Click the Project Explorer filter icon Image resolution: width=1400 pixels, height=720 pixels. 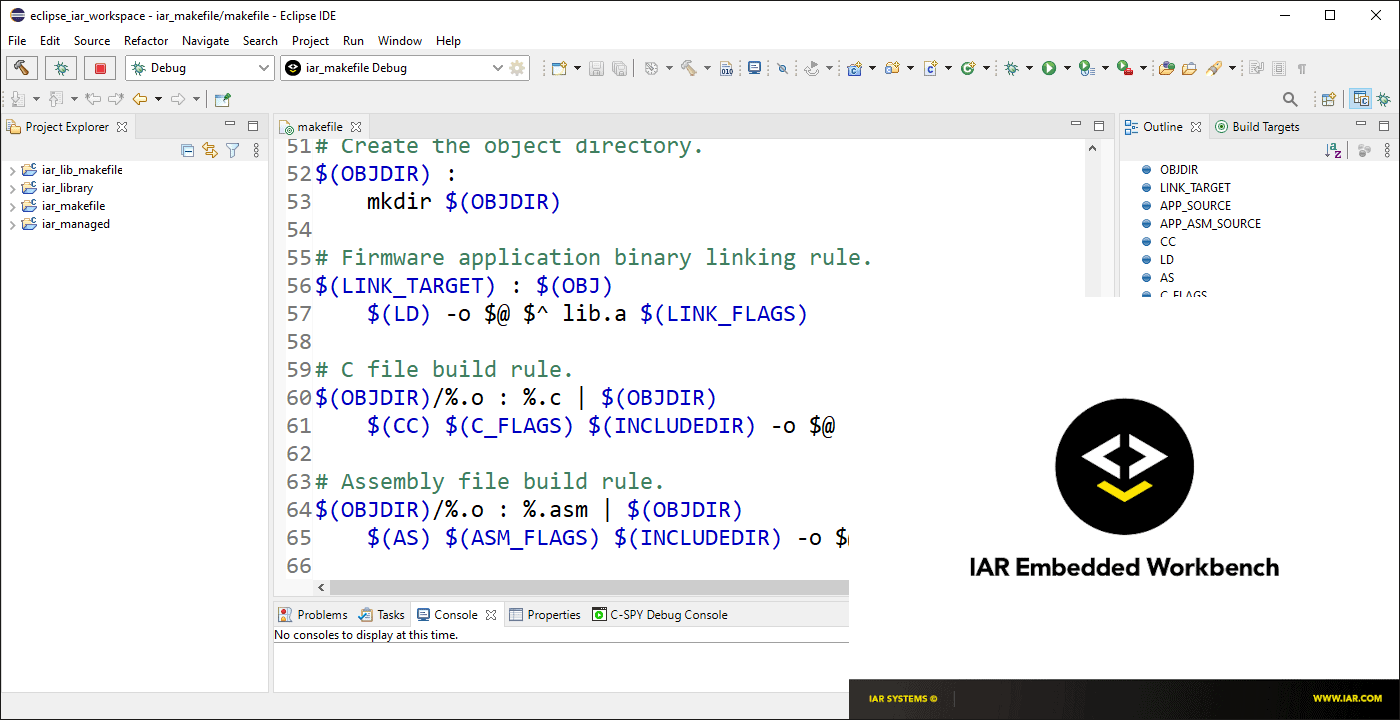[232, 150]
